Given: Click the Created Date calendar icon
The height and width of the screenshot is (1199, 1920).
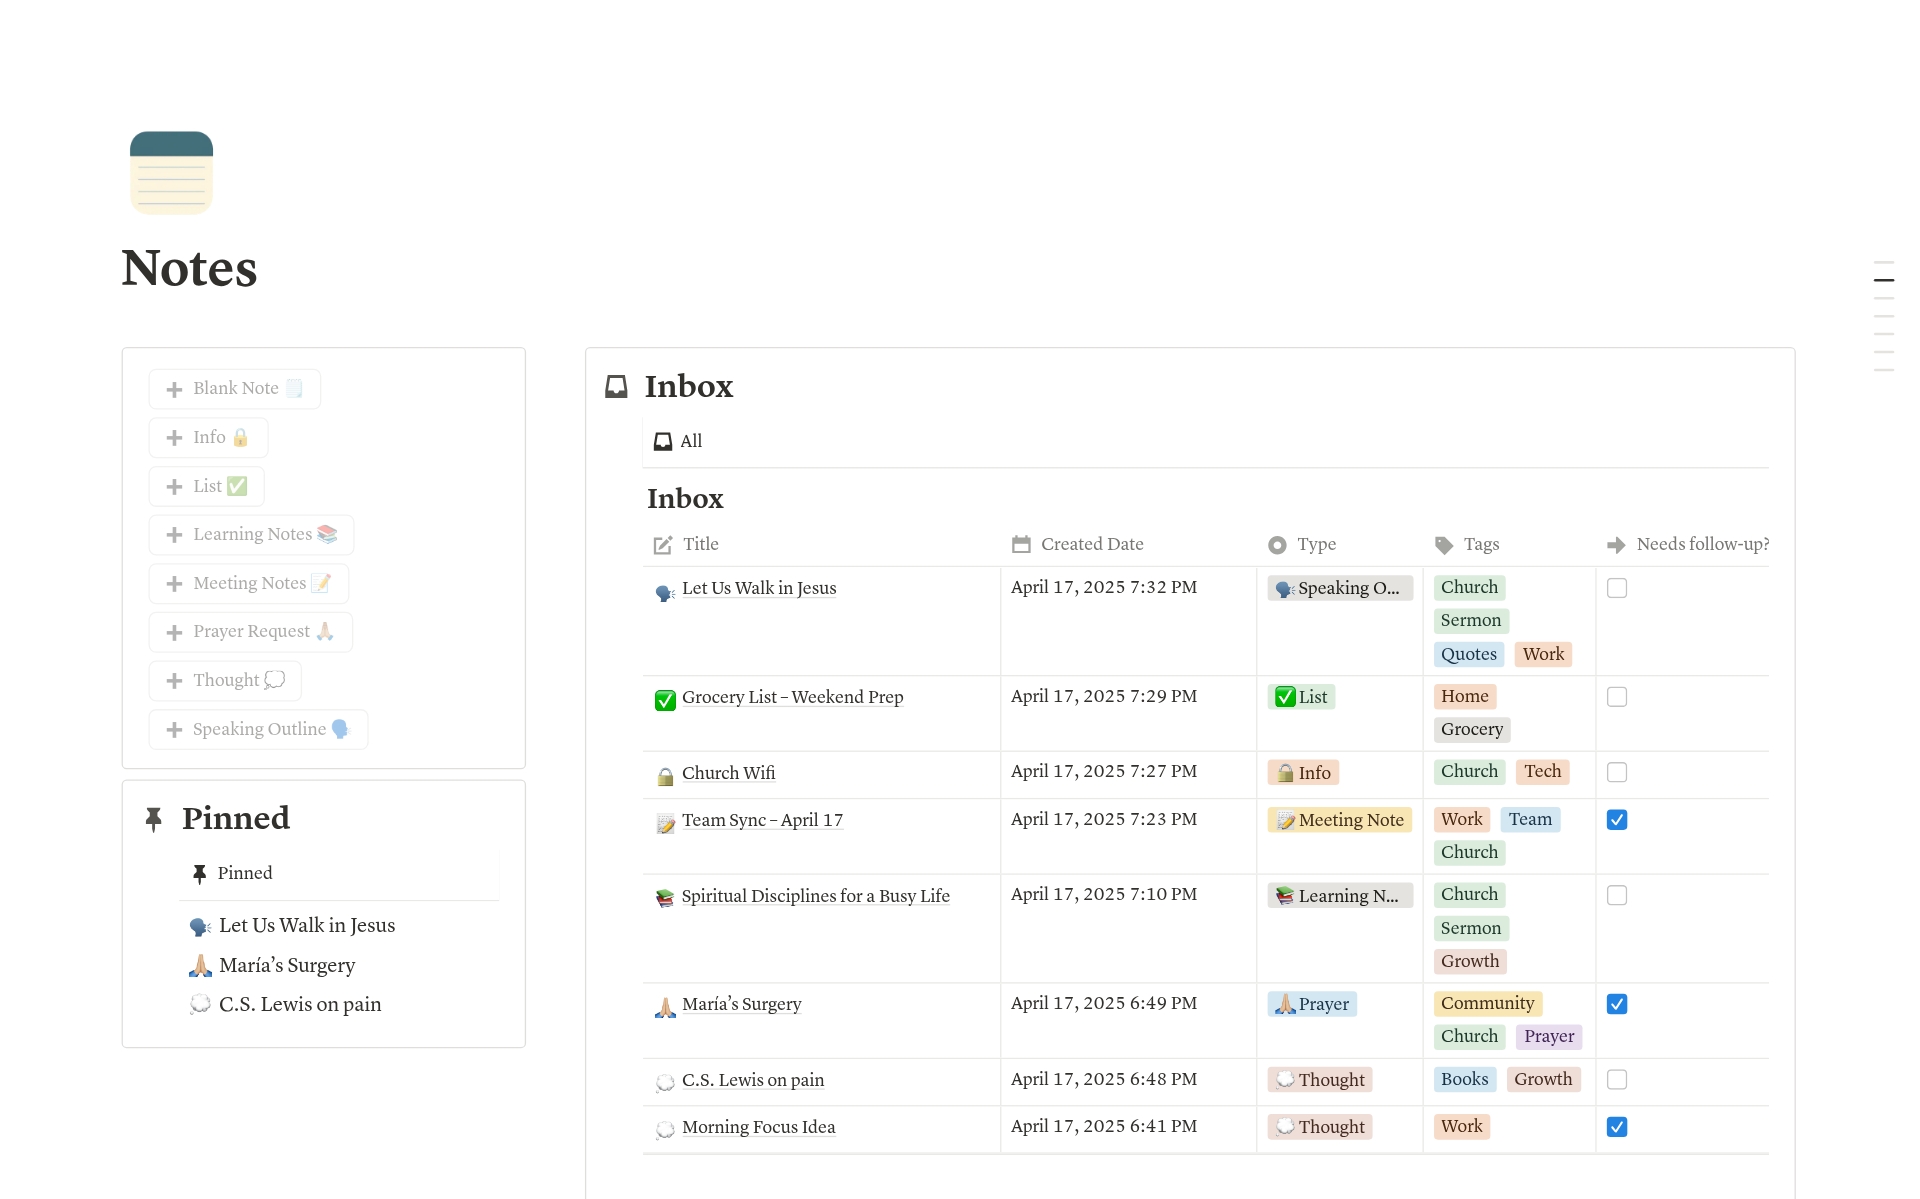Looking at the screenshot, I should (1021, 545).
